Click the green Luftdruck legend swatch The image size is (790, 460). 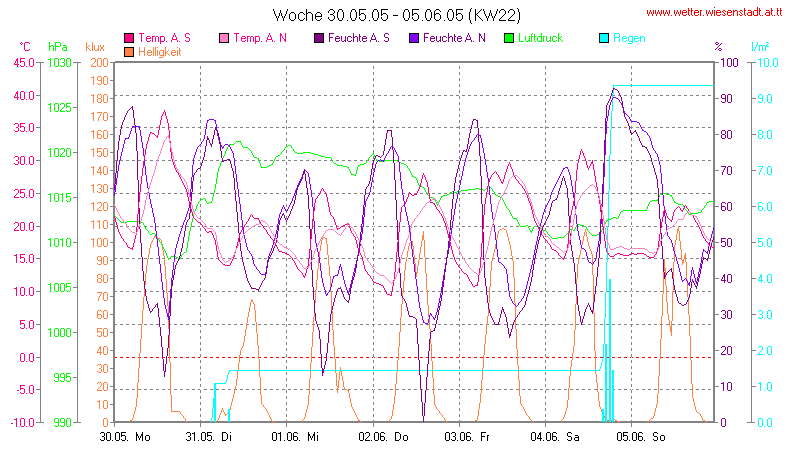(509, 38)
